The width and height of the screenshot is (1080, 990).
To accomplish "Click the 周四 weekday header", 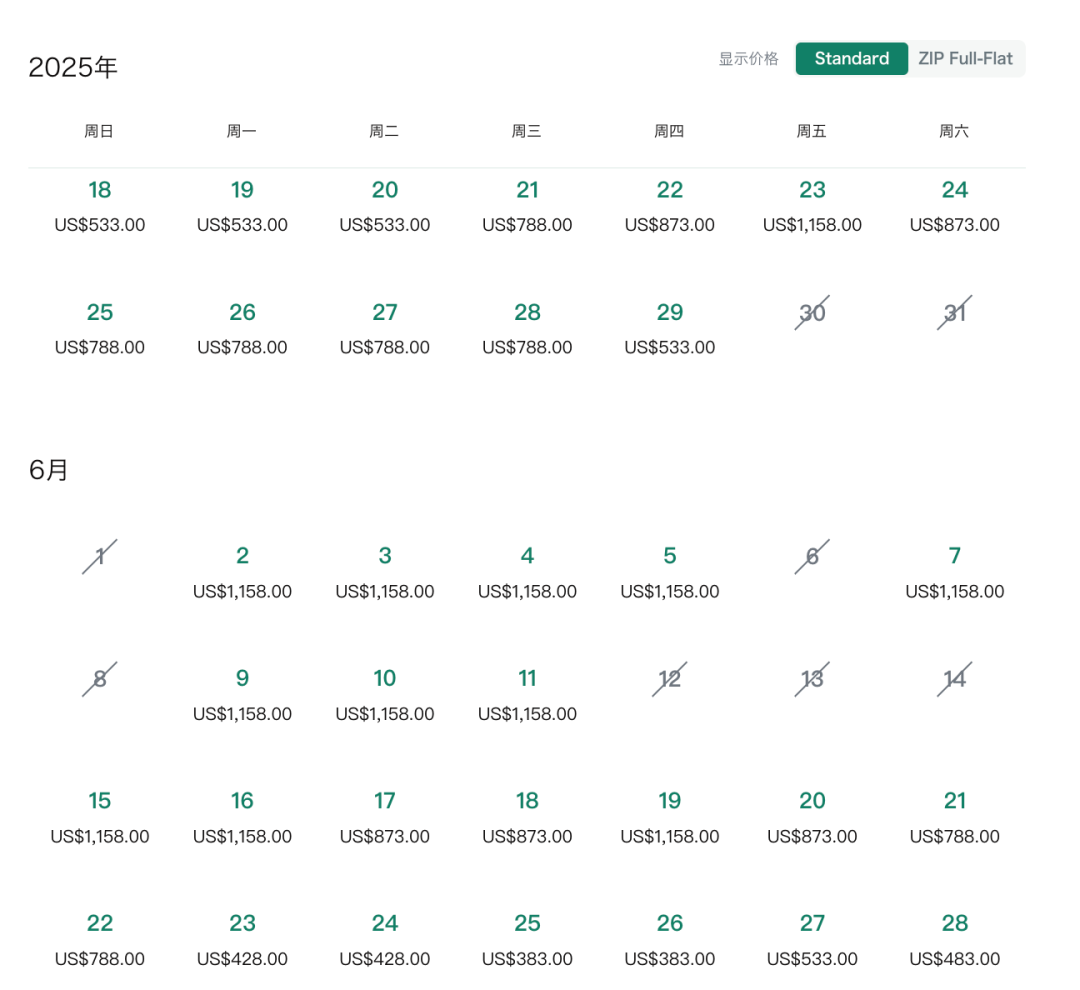I will tap(669, 131).
